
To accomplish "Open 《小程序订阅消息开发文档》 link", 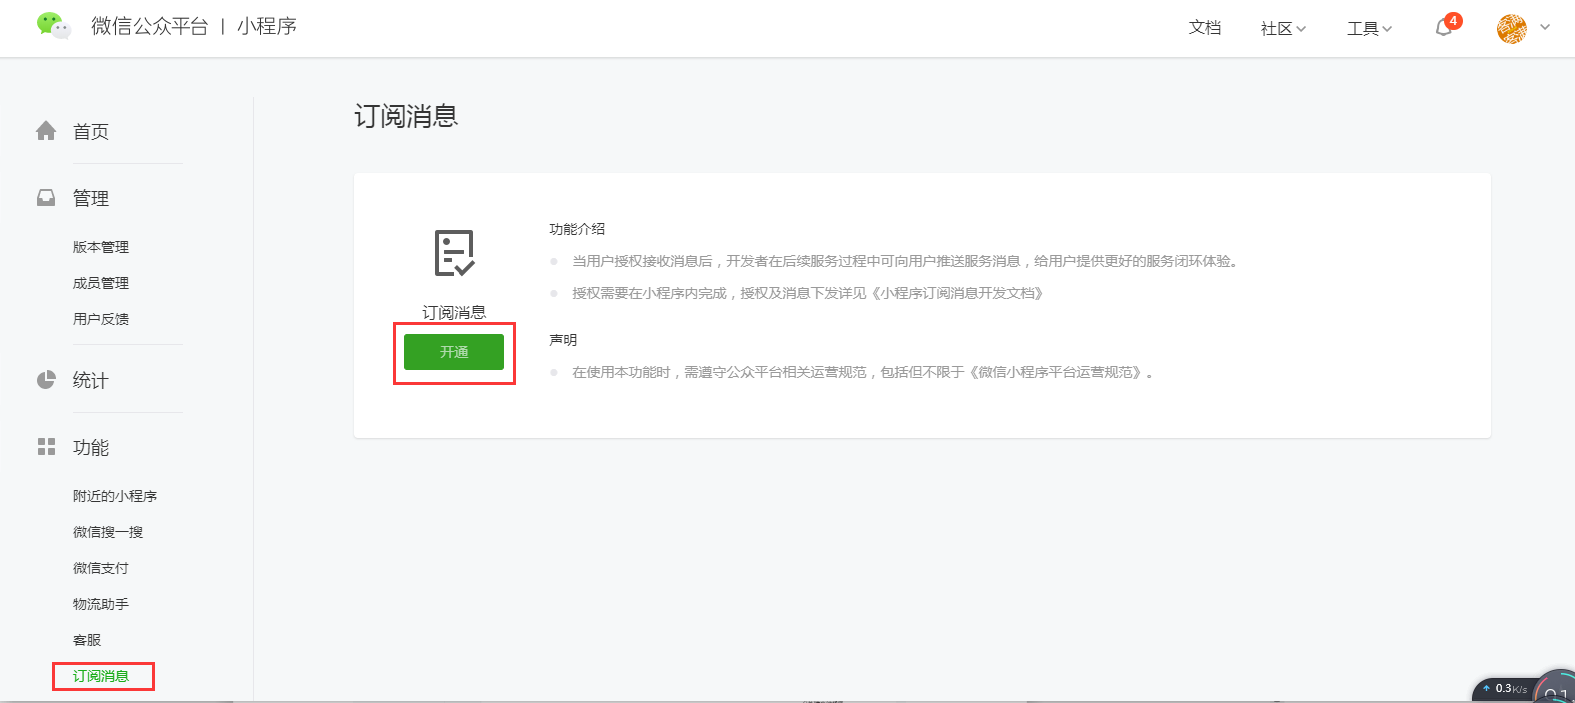I will (x=957, y=293).
